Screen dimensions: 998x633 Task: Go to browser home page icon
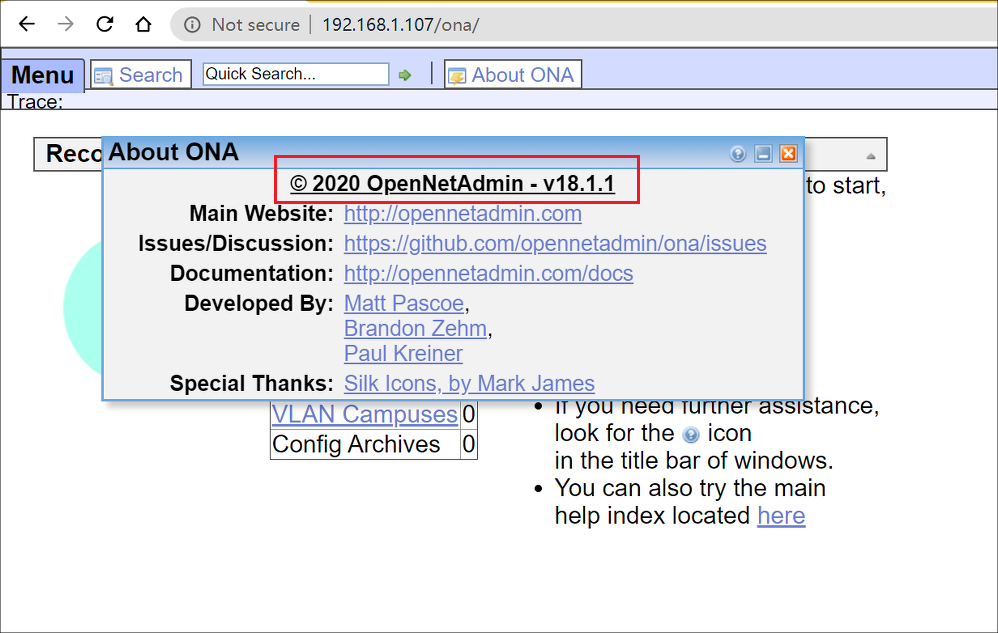[144, 24]
